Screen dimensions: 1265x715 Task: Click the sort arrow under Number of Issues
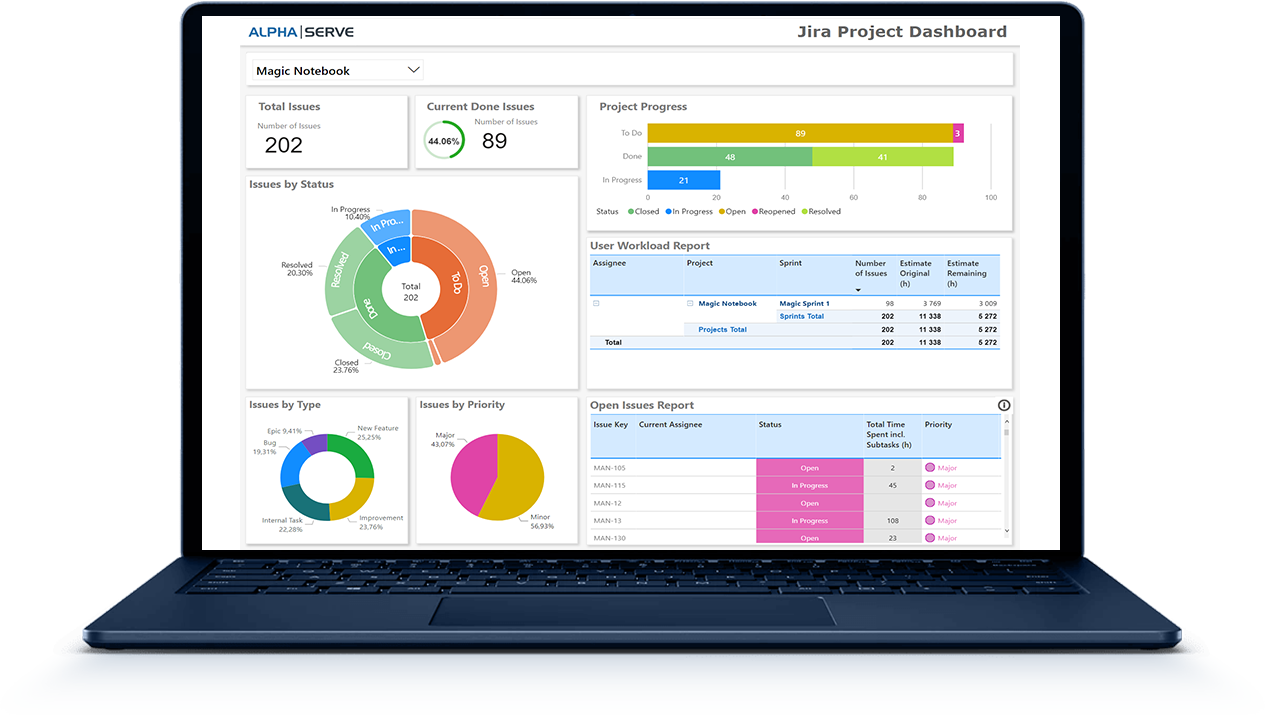tap(858, 289)
